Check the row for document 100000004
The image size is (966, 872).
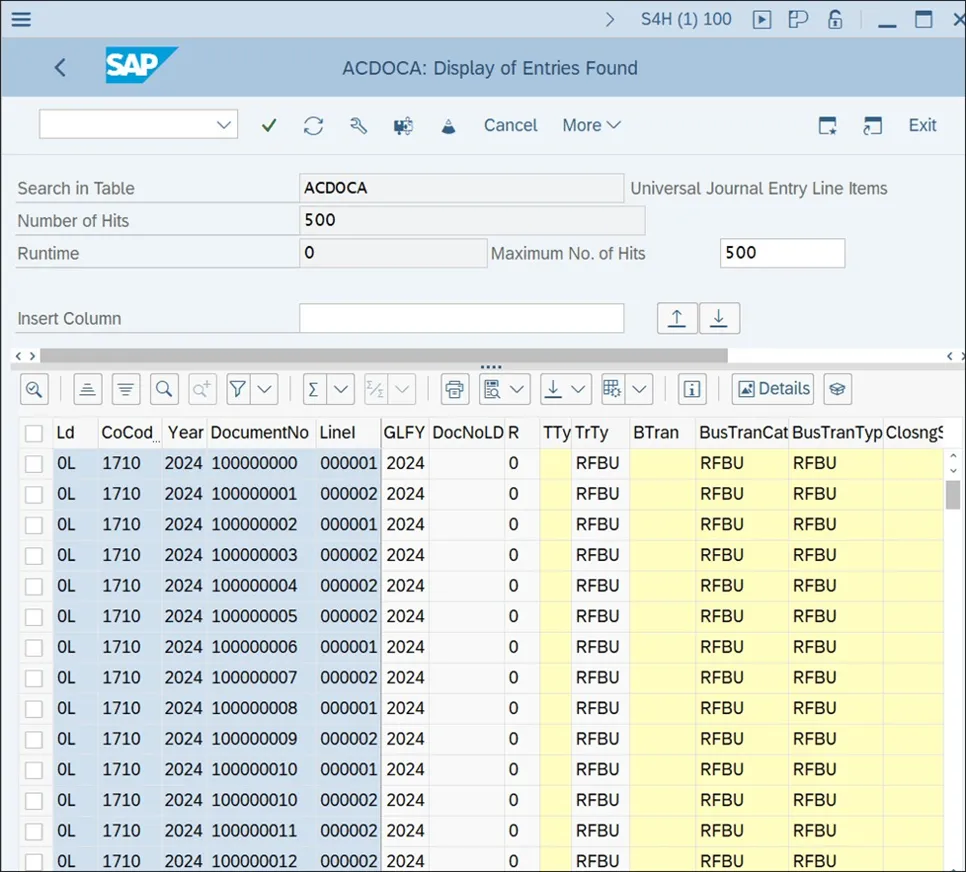click(34, 586)
